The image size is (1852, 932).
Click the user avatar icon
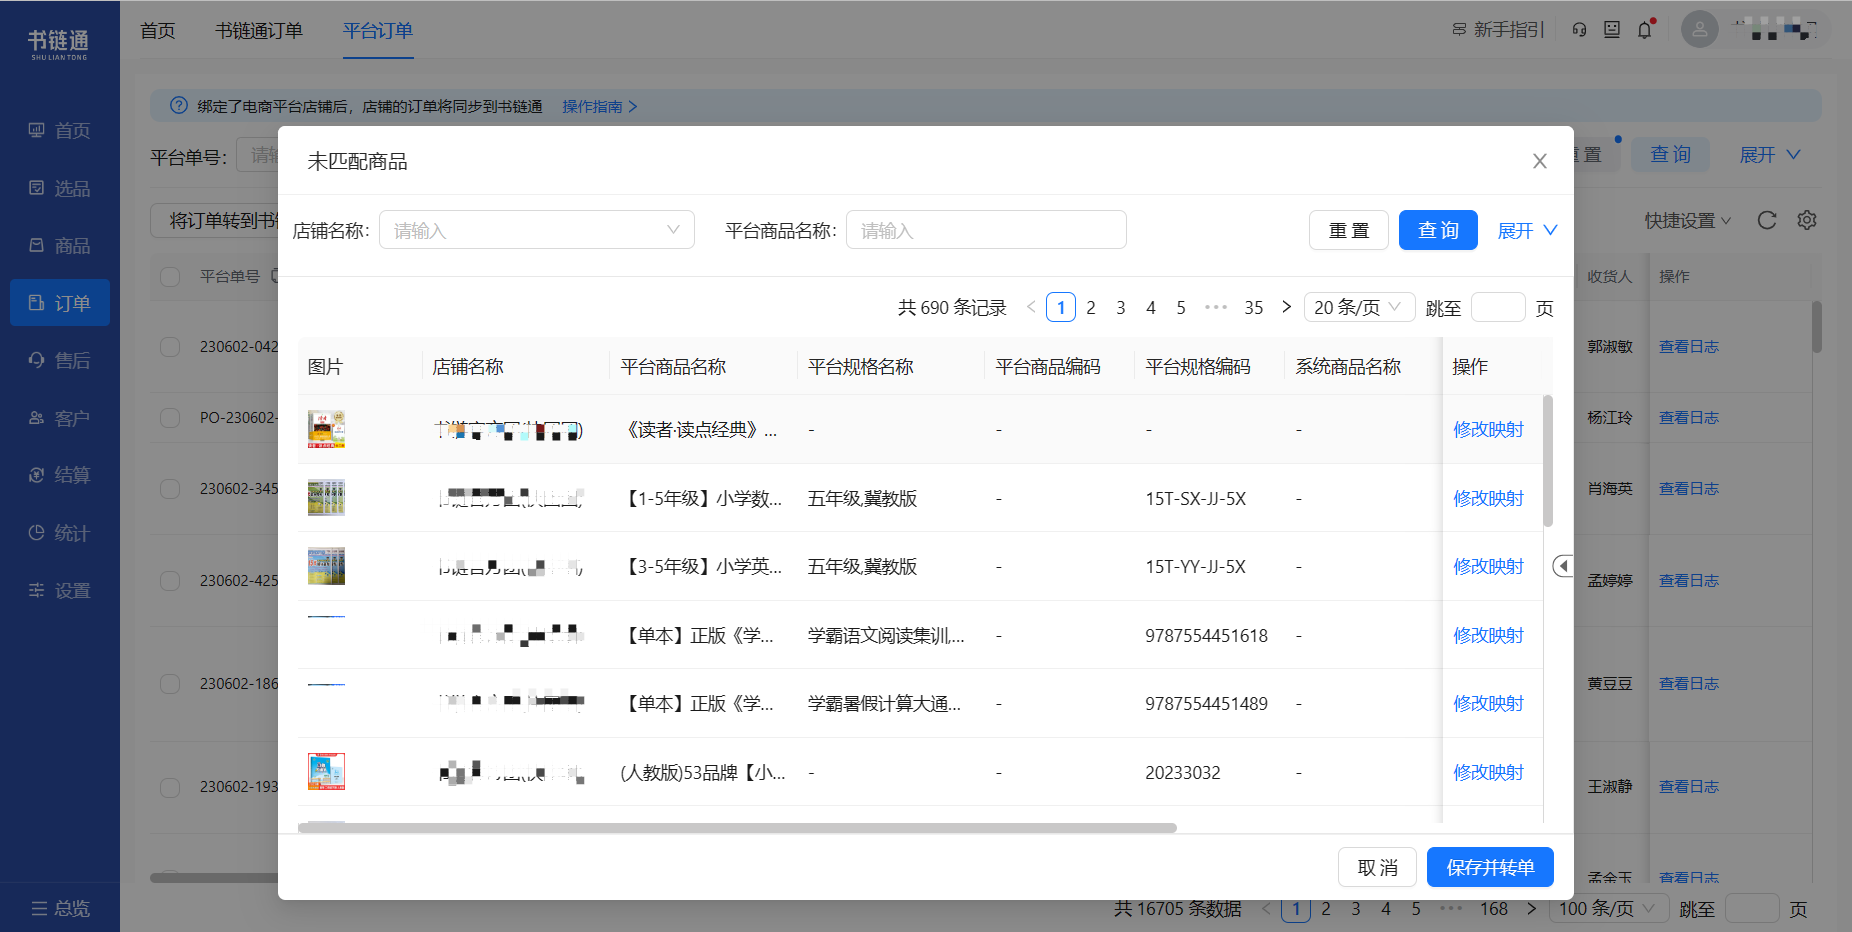coord(1699,30)
